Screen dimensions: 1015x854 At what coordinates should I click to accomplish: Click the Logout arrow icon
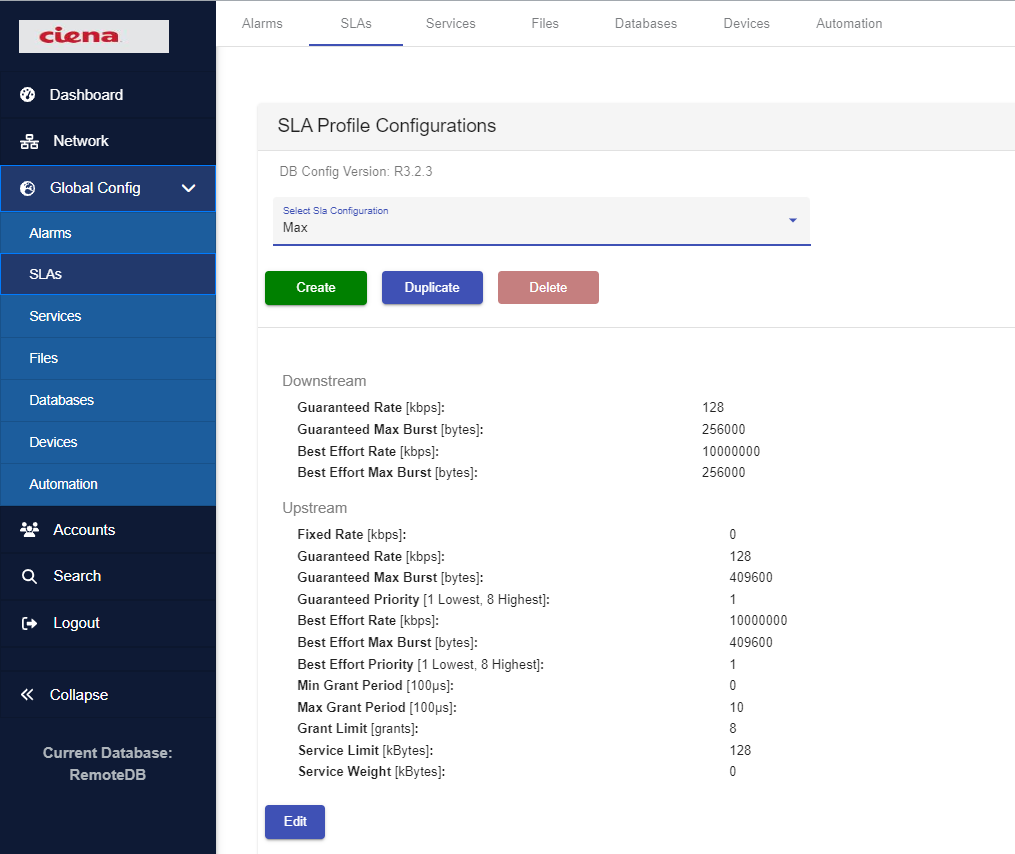[29, 623]
